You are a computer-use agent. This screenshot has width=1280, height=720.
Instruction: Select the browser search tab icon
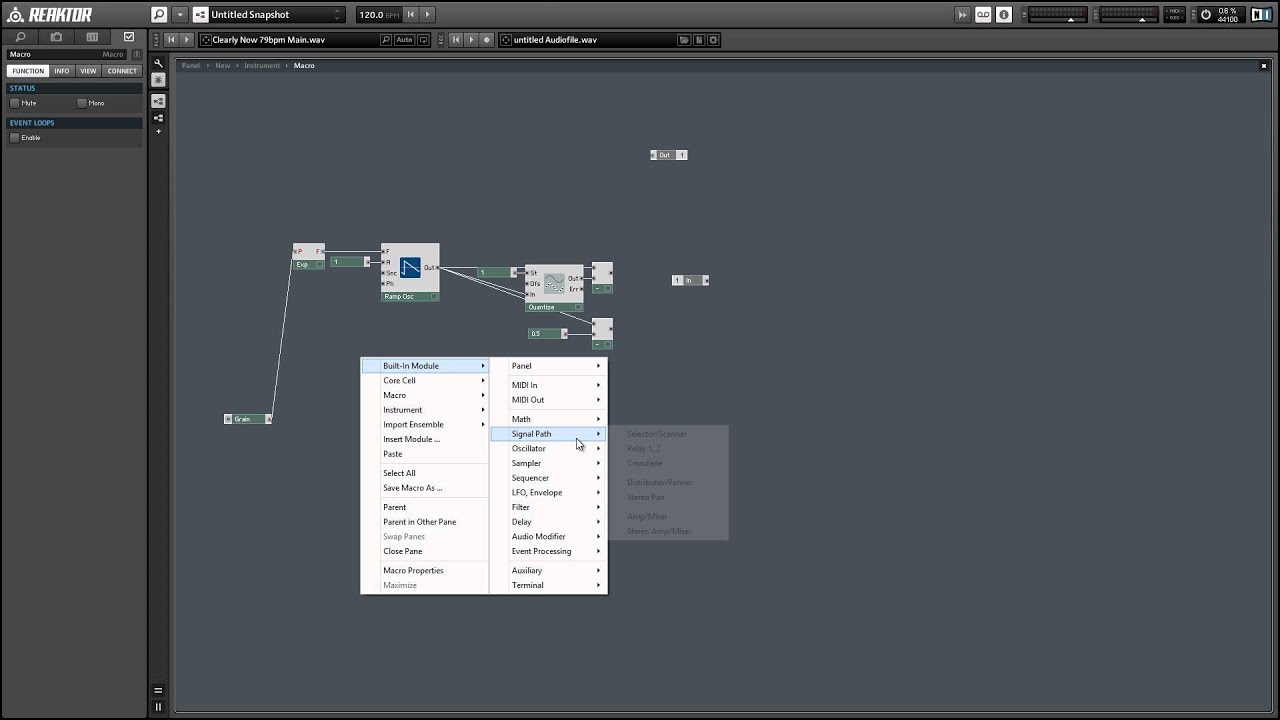click(20, 37)
